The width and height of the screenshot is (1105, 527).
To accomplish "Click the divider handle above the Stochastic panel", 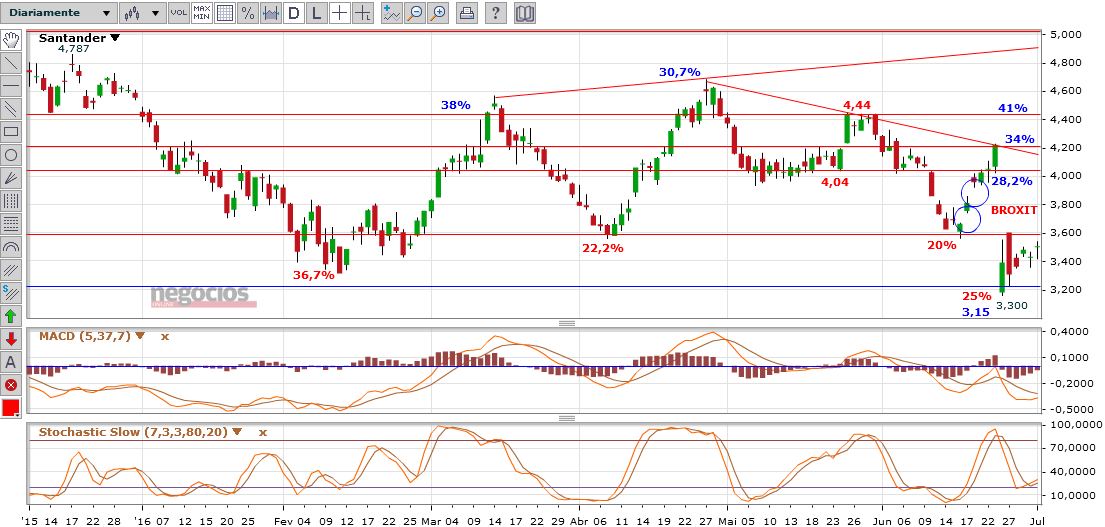I will [567, 418].
